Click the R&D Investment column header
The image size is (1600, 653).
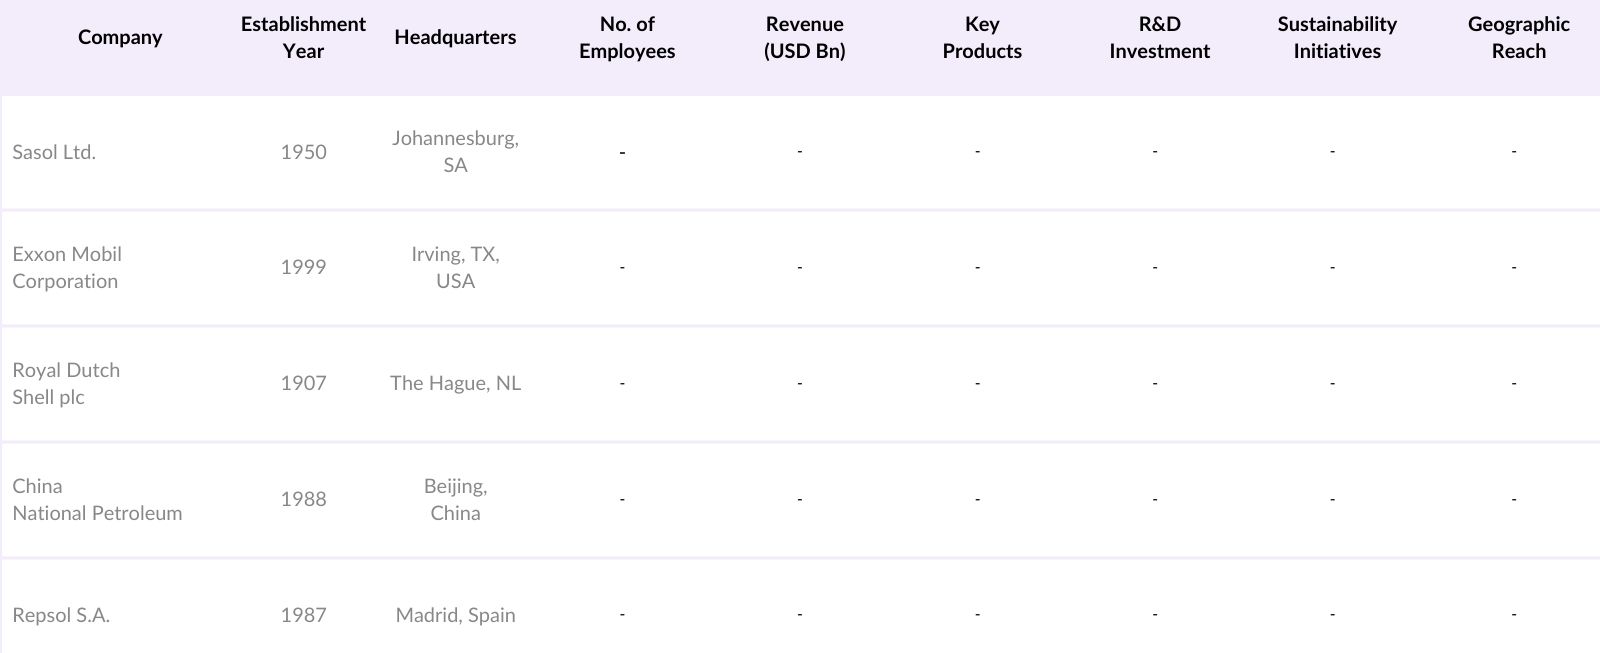pos(1159,38)
